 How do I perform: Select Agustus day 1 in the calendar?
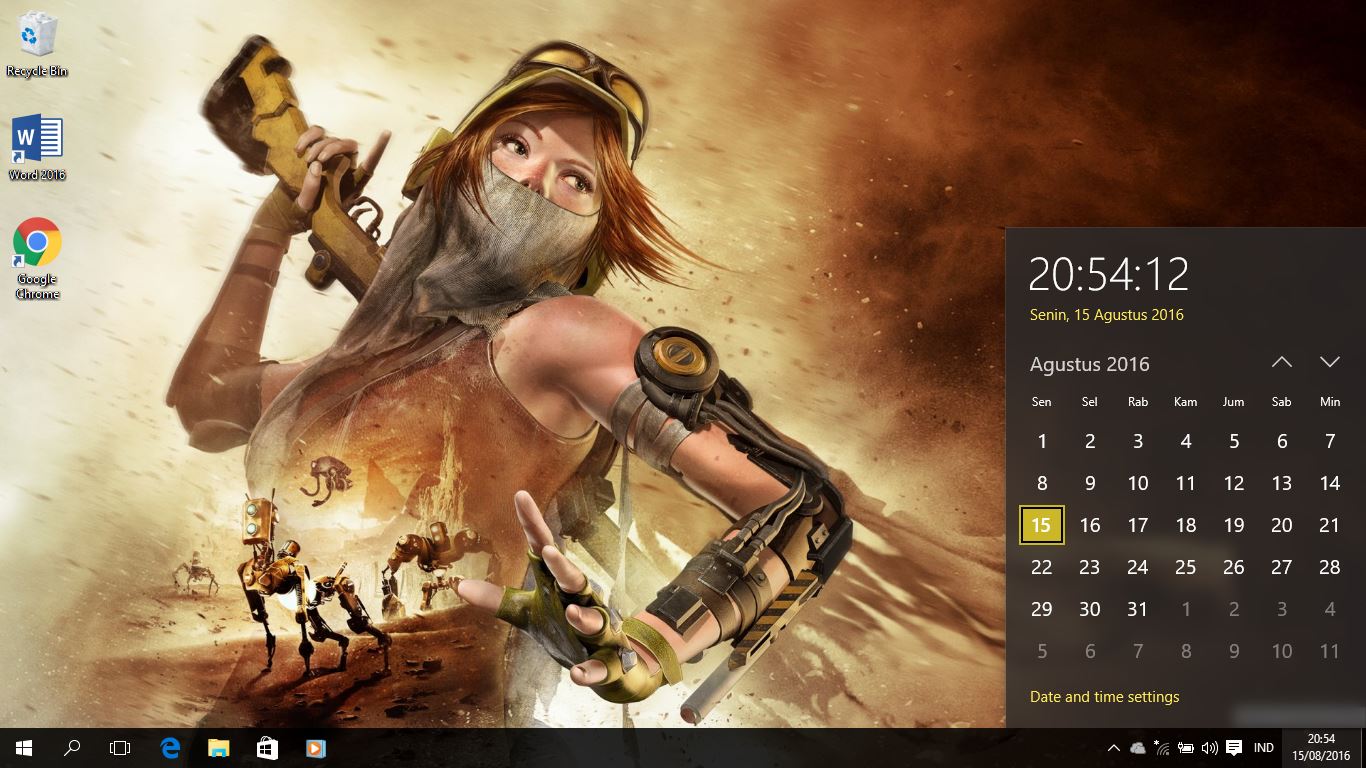(1041, 441)
